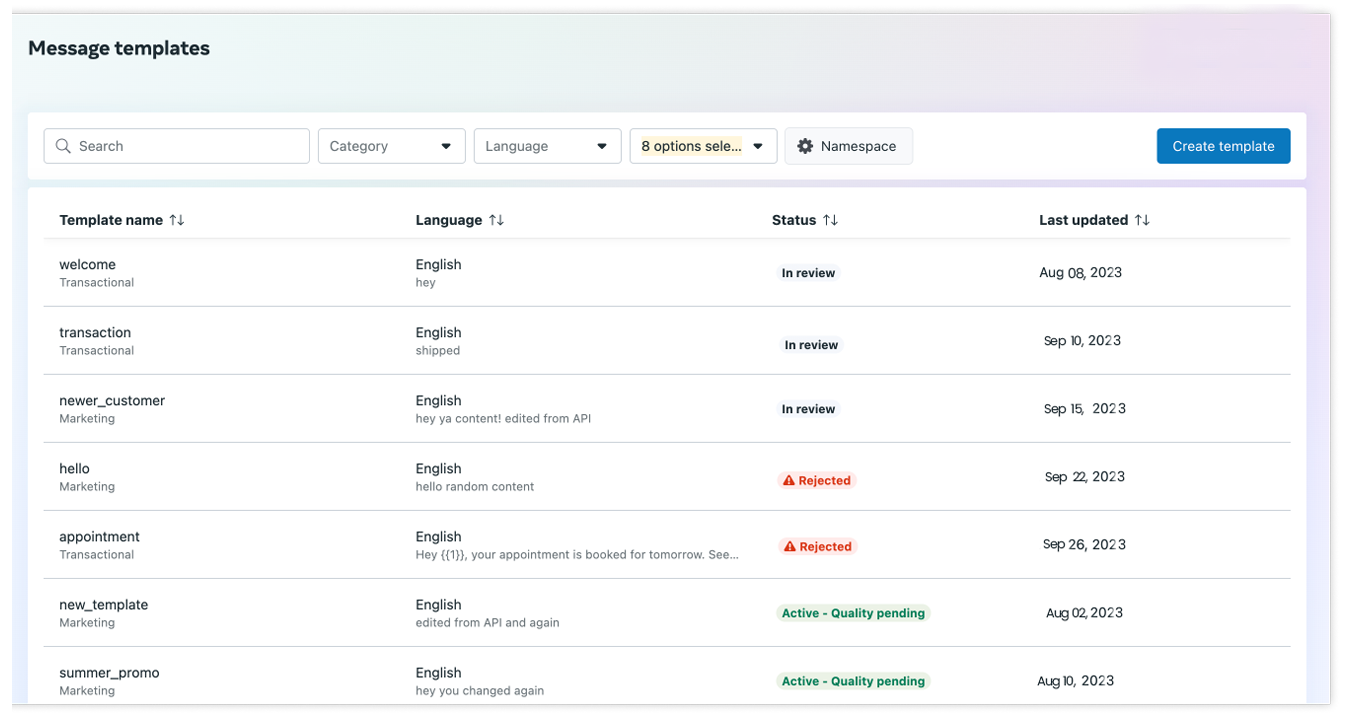This screenshot has height=719, width=1345.
Task: Click the Namespace gear icon
Action: coord(805,146)
